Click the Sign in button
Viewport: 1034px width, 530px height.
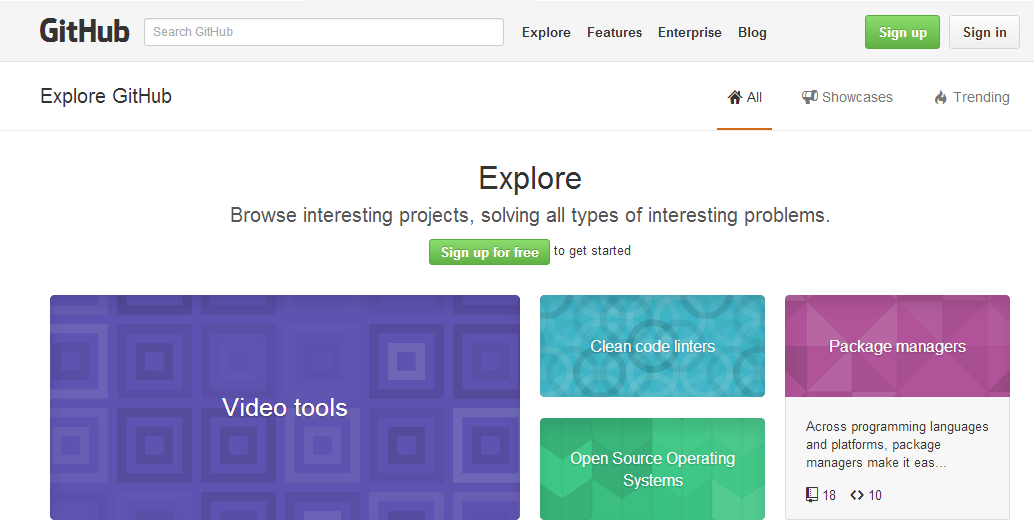click(x=985, y=32)
